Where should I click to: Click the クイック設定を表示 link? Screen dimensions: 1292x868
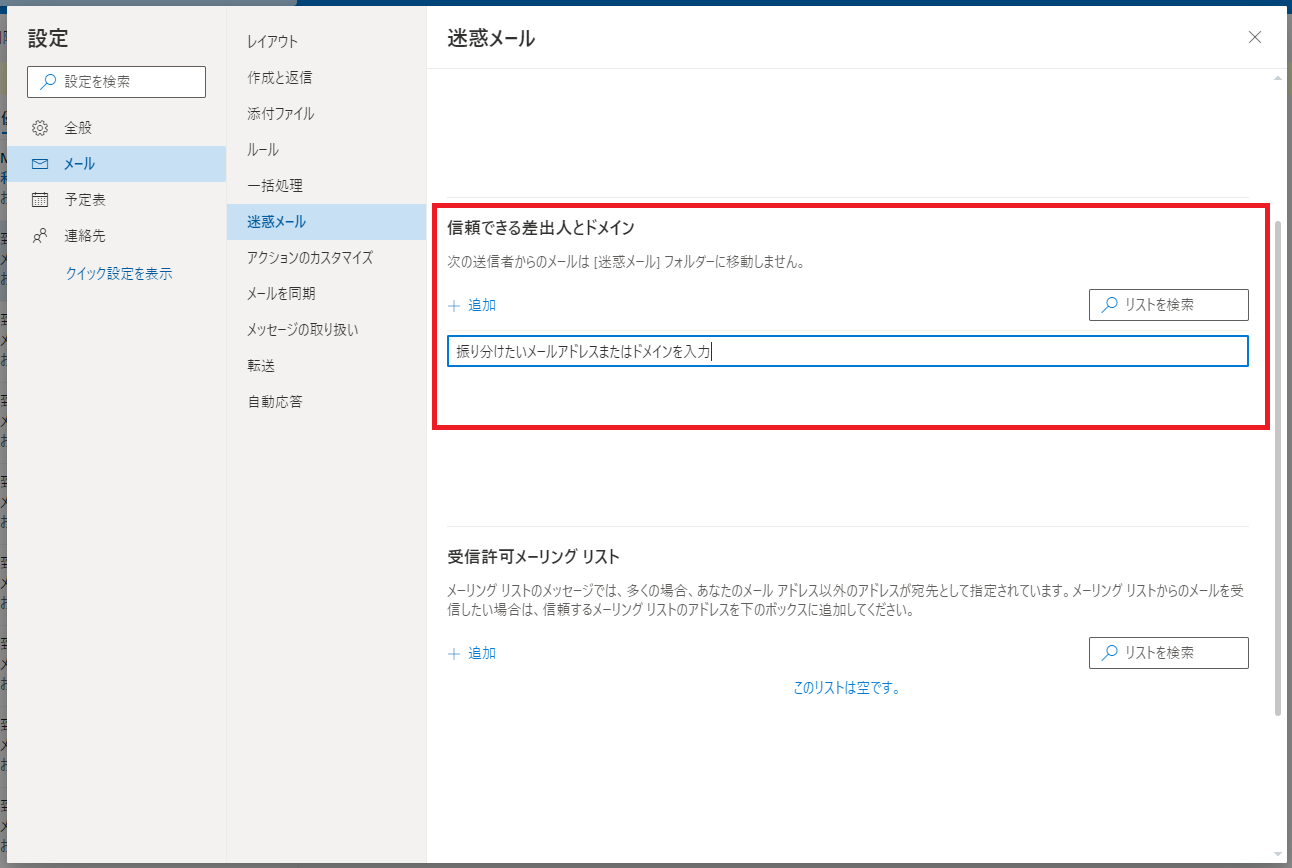119,273
